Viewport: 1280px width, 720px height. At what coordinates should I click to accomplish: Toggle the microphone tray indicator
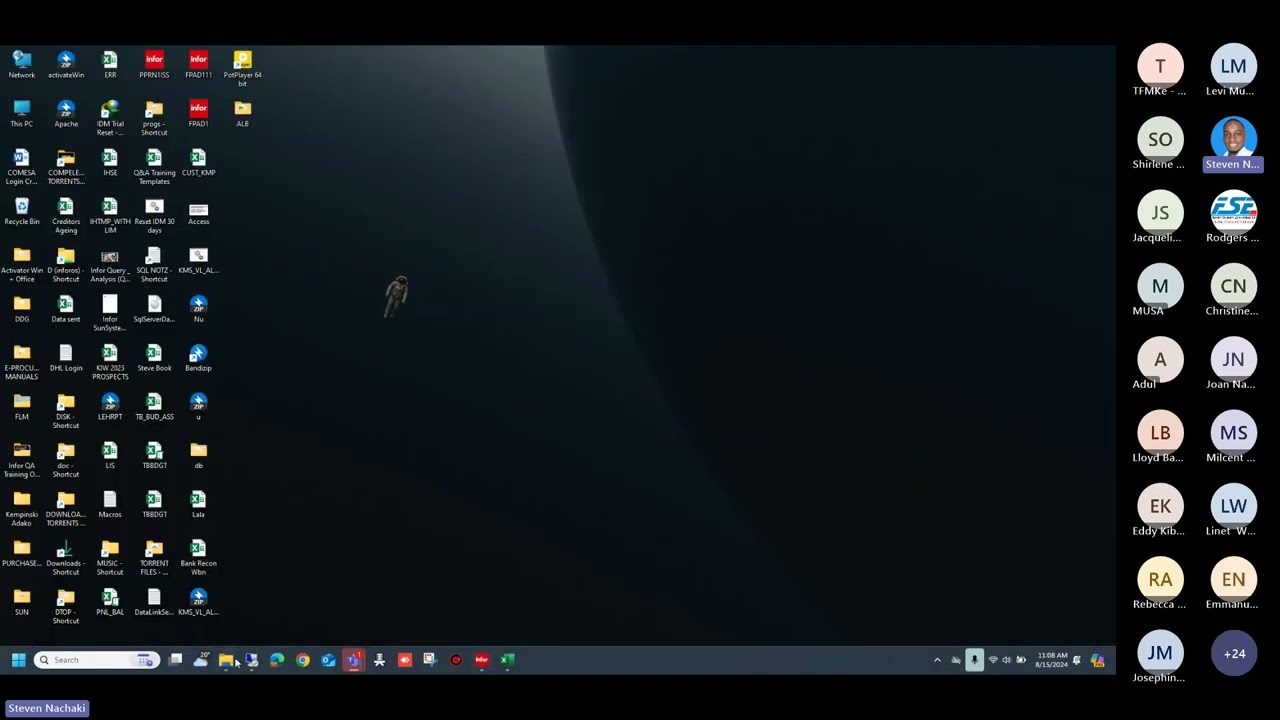974,660
